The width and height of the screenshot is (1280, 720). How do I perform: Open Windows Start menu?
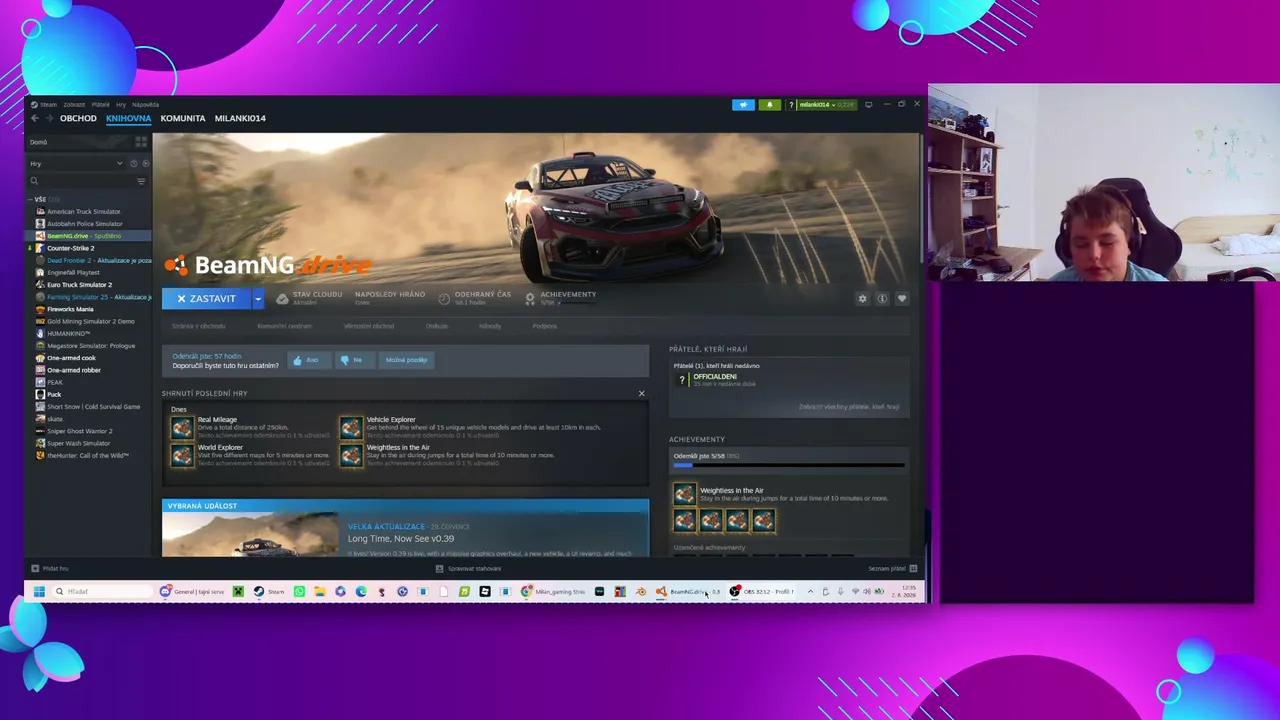tap(39, 591)
